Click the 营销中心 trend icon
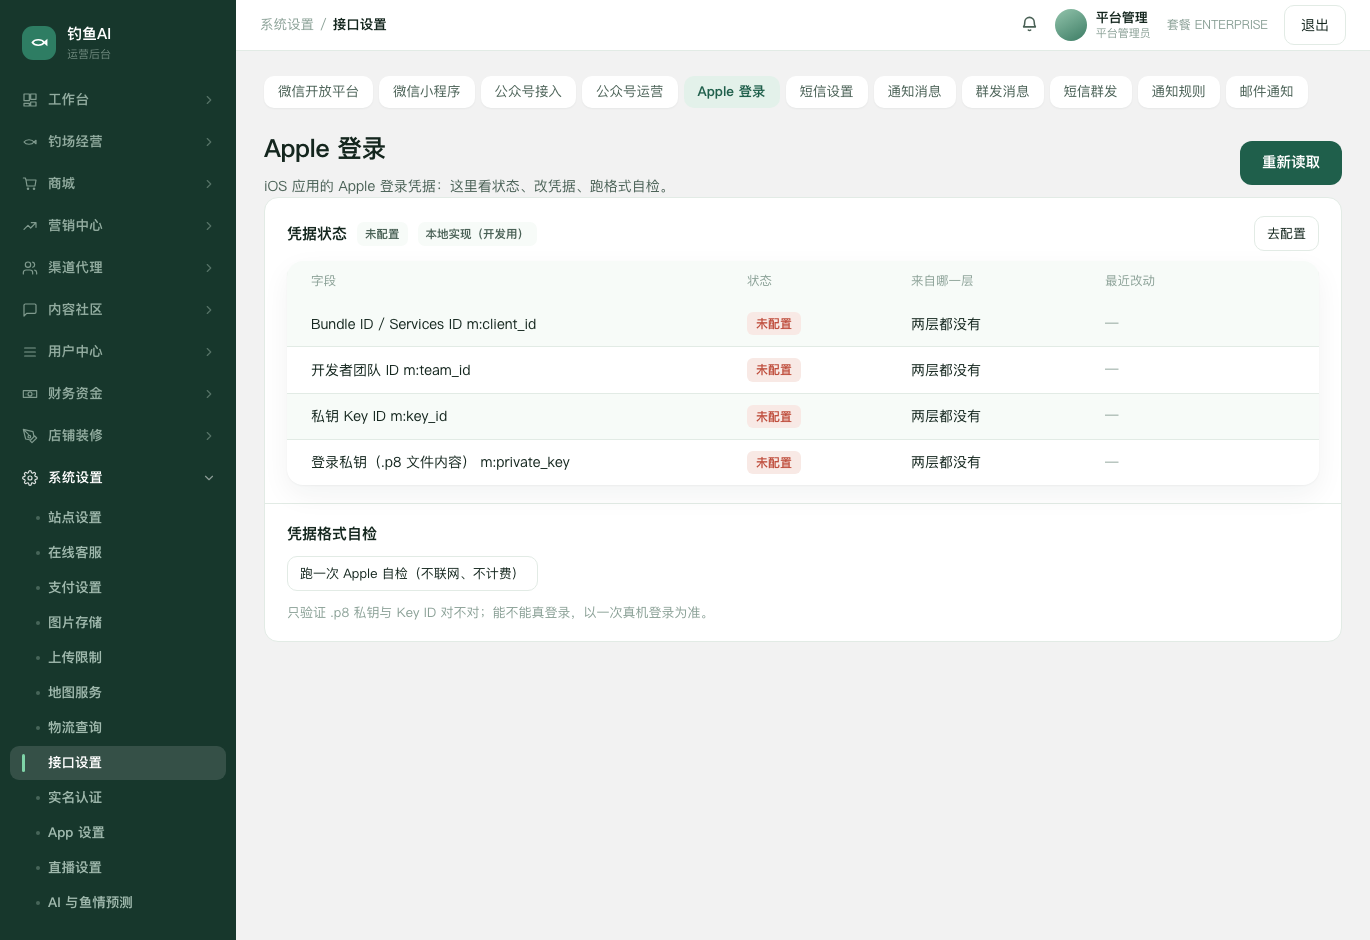Viewport: 1370px width, 940px height. click(x=30, y=226)
